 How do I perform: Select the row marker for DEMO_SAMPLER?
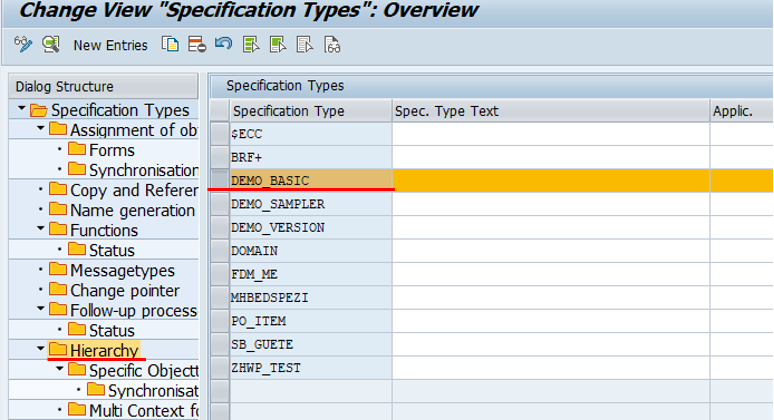tap(219, 204)
